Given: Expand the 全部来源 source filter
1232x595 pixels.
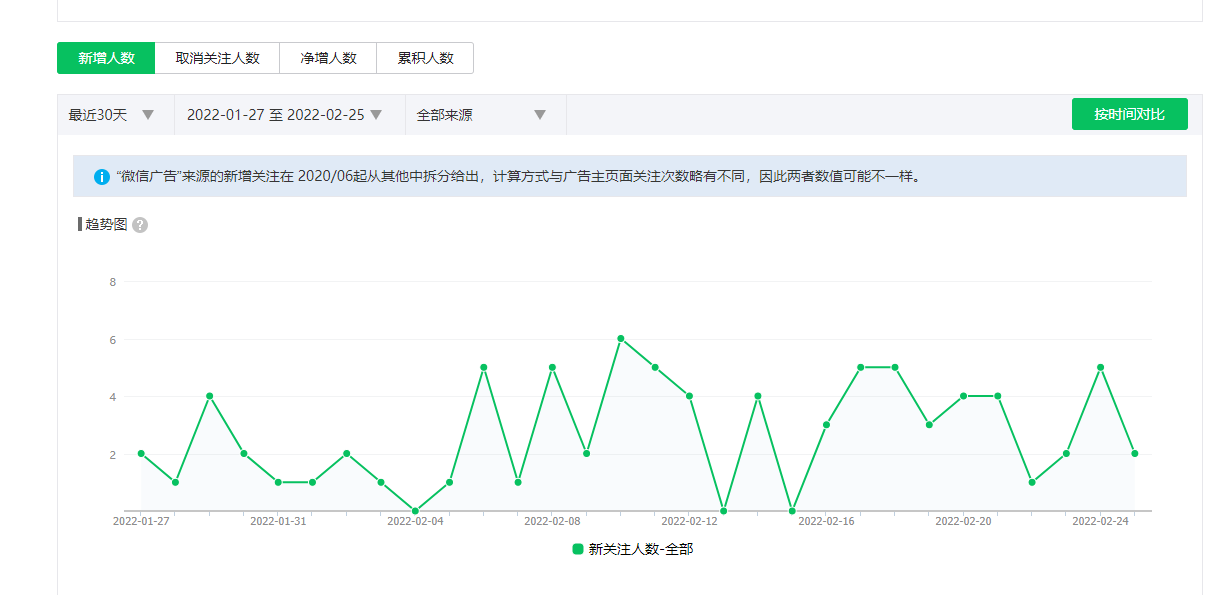Looking at the screenshot, I should (481, 115).
